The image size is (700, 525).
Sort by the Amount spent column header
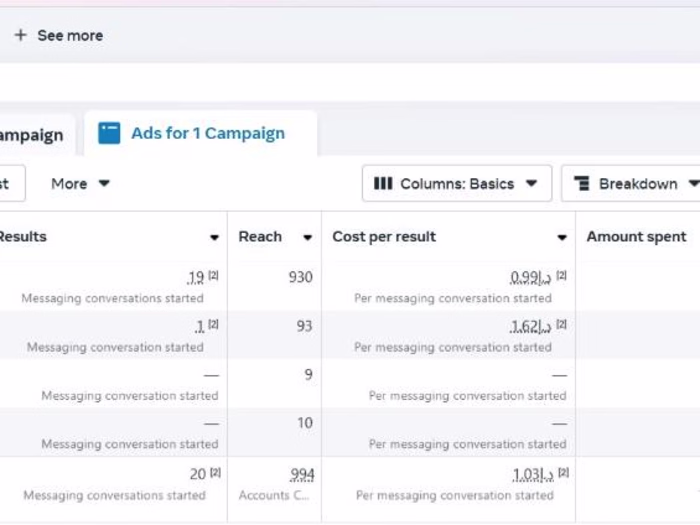click(636, 237)
